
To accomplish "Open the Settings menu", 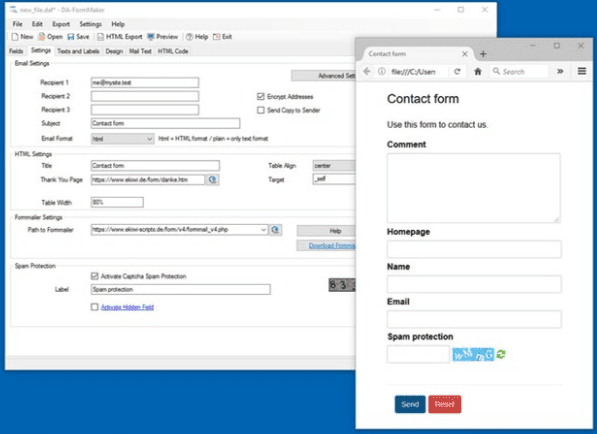I will (x=91, y=24).
